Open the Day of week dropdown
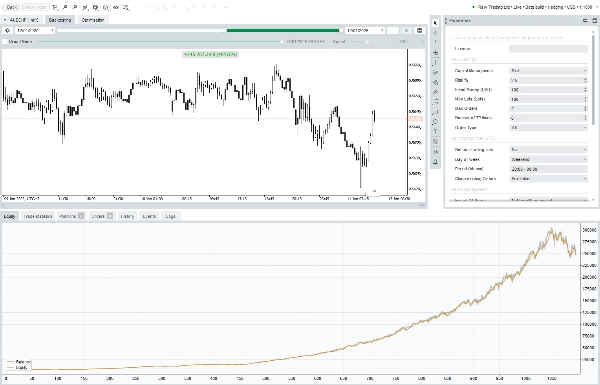The image size is (600, 385). 548,159
